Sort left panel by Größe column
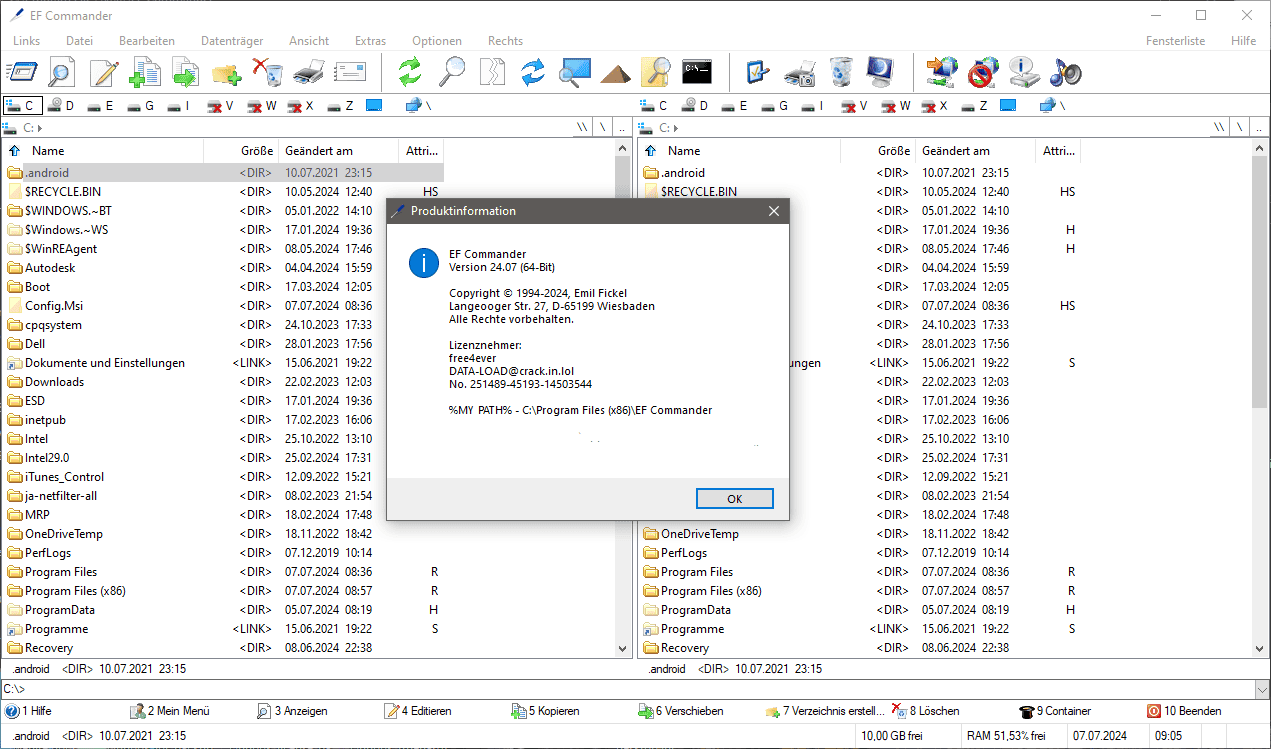The width and height of the screenshot is (1271, 749). coord(241,151)
